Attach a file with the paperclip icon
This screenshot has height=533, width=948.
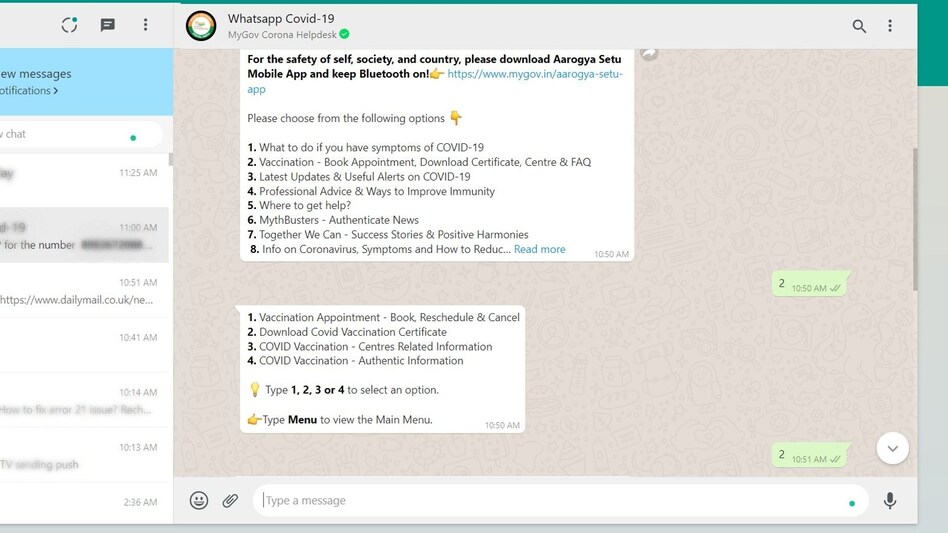coord(230,500)
